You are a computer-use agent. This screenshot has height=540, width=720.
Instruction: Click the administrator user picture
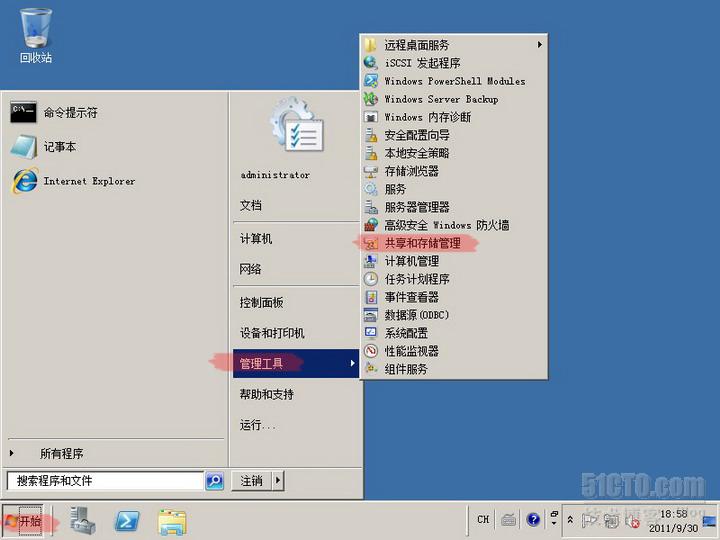(298, 125)
